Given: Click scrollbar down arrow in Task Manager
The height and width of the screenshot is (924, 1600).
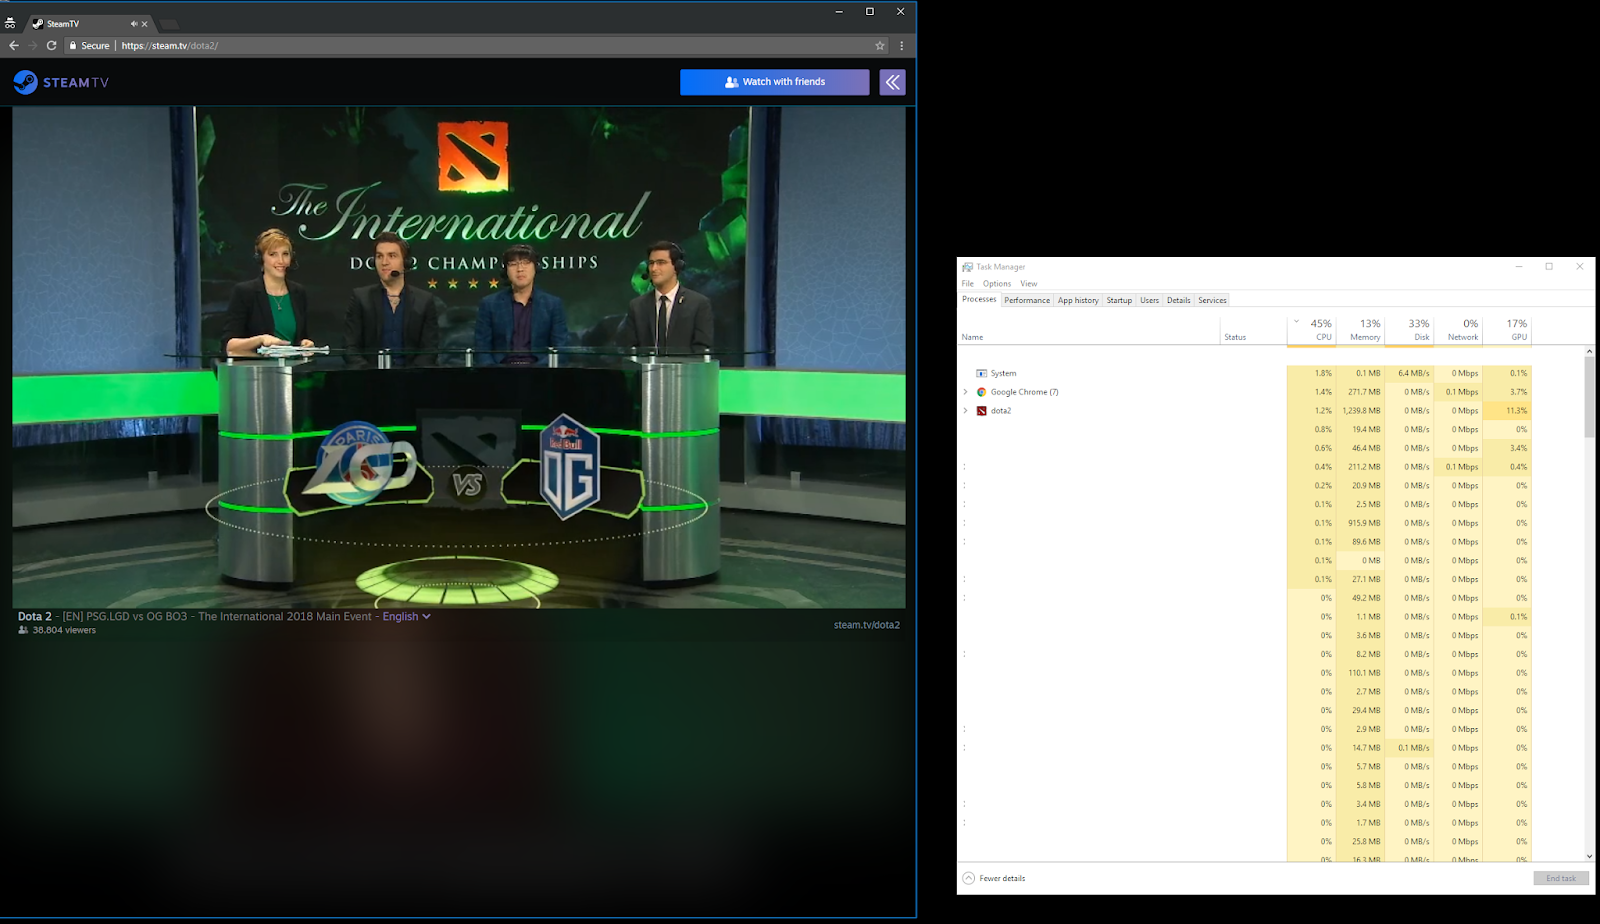Looking at the screenshot, I should [x=1589, y=856].
